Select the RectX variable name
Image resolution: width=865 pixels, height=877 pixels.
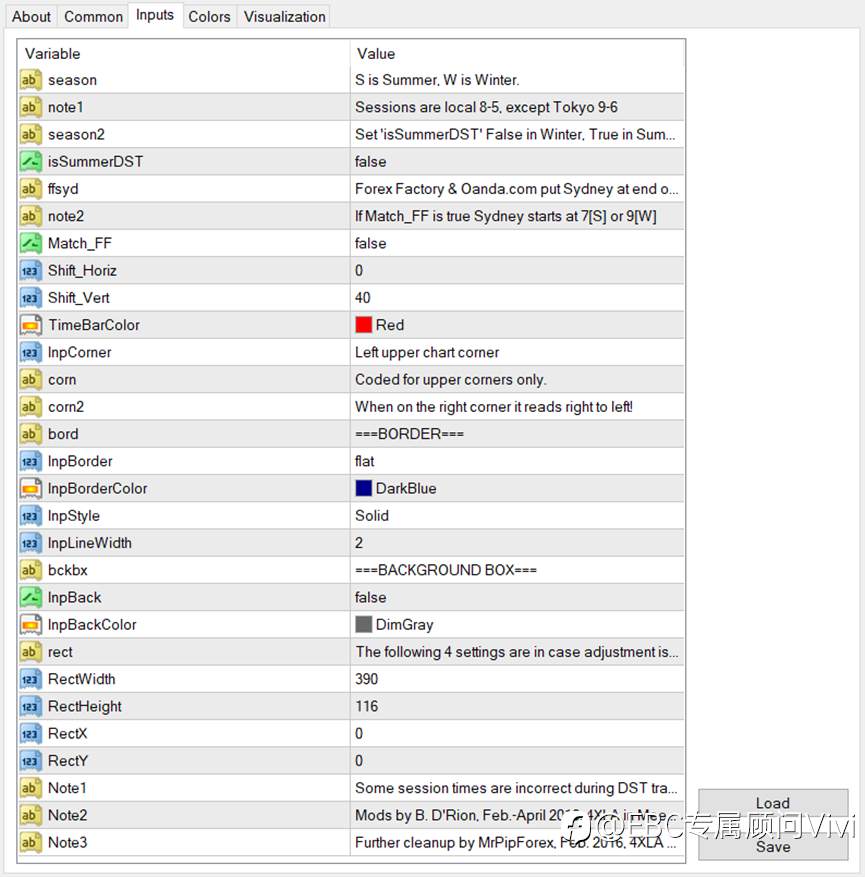click(x=68, y=734)
